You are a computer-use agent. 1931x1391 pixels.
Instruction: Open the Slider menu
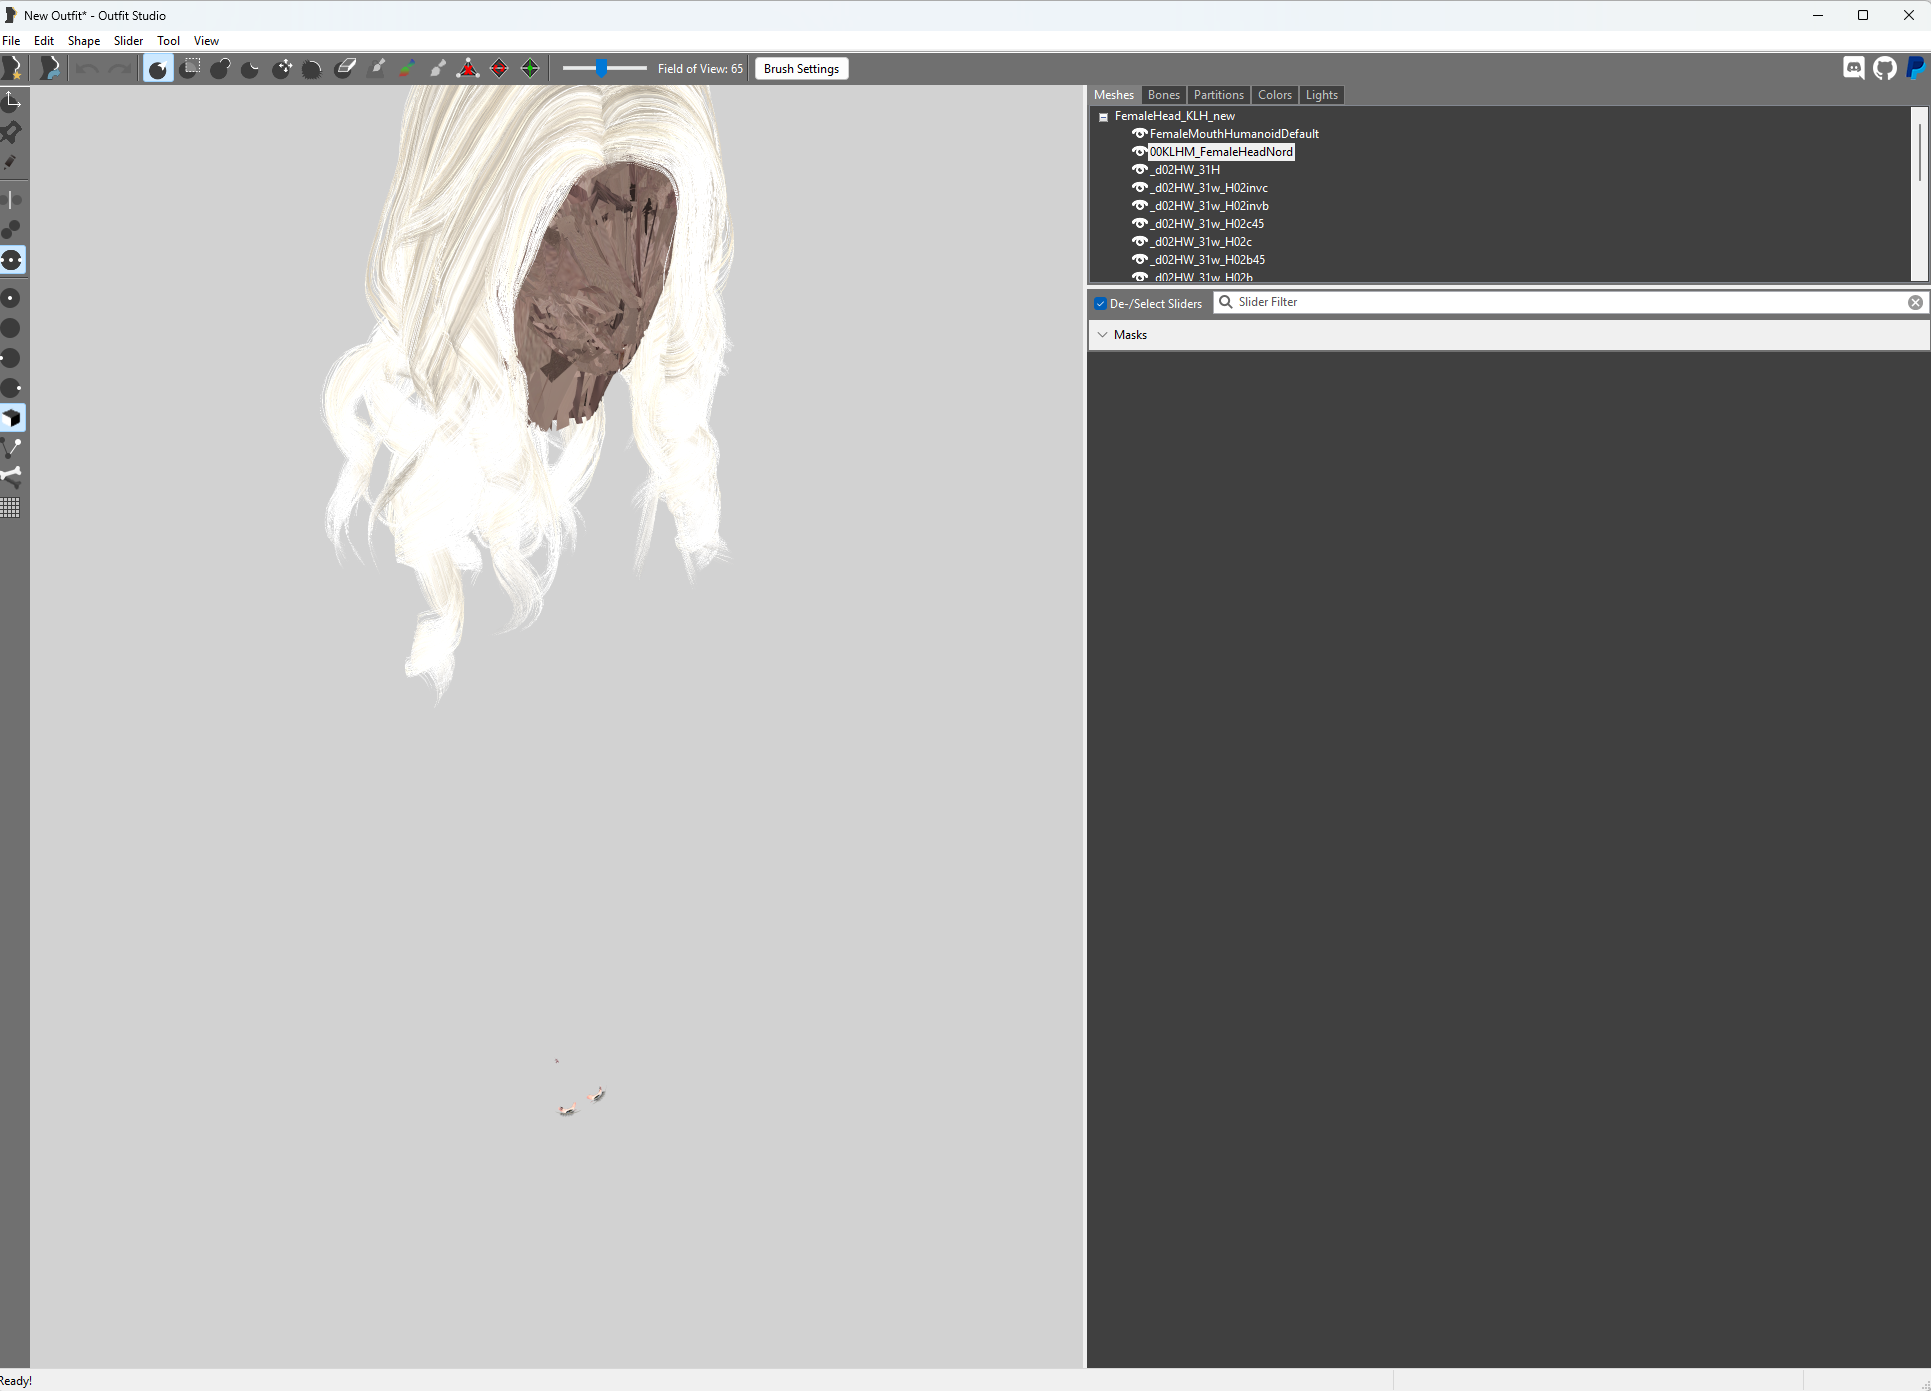(128, 41)
